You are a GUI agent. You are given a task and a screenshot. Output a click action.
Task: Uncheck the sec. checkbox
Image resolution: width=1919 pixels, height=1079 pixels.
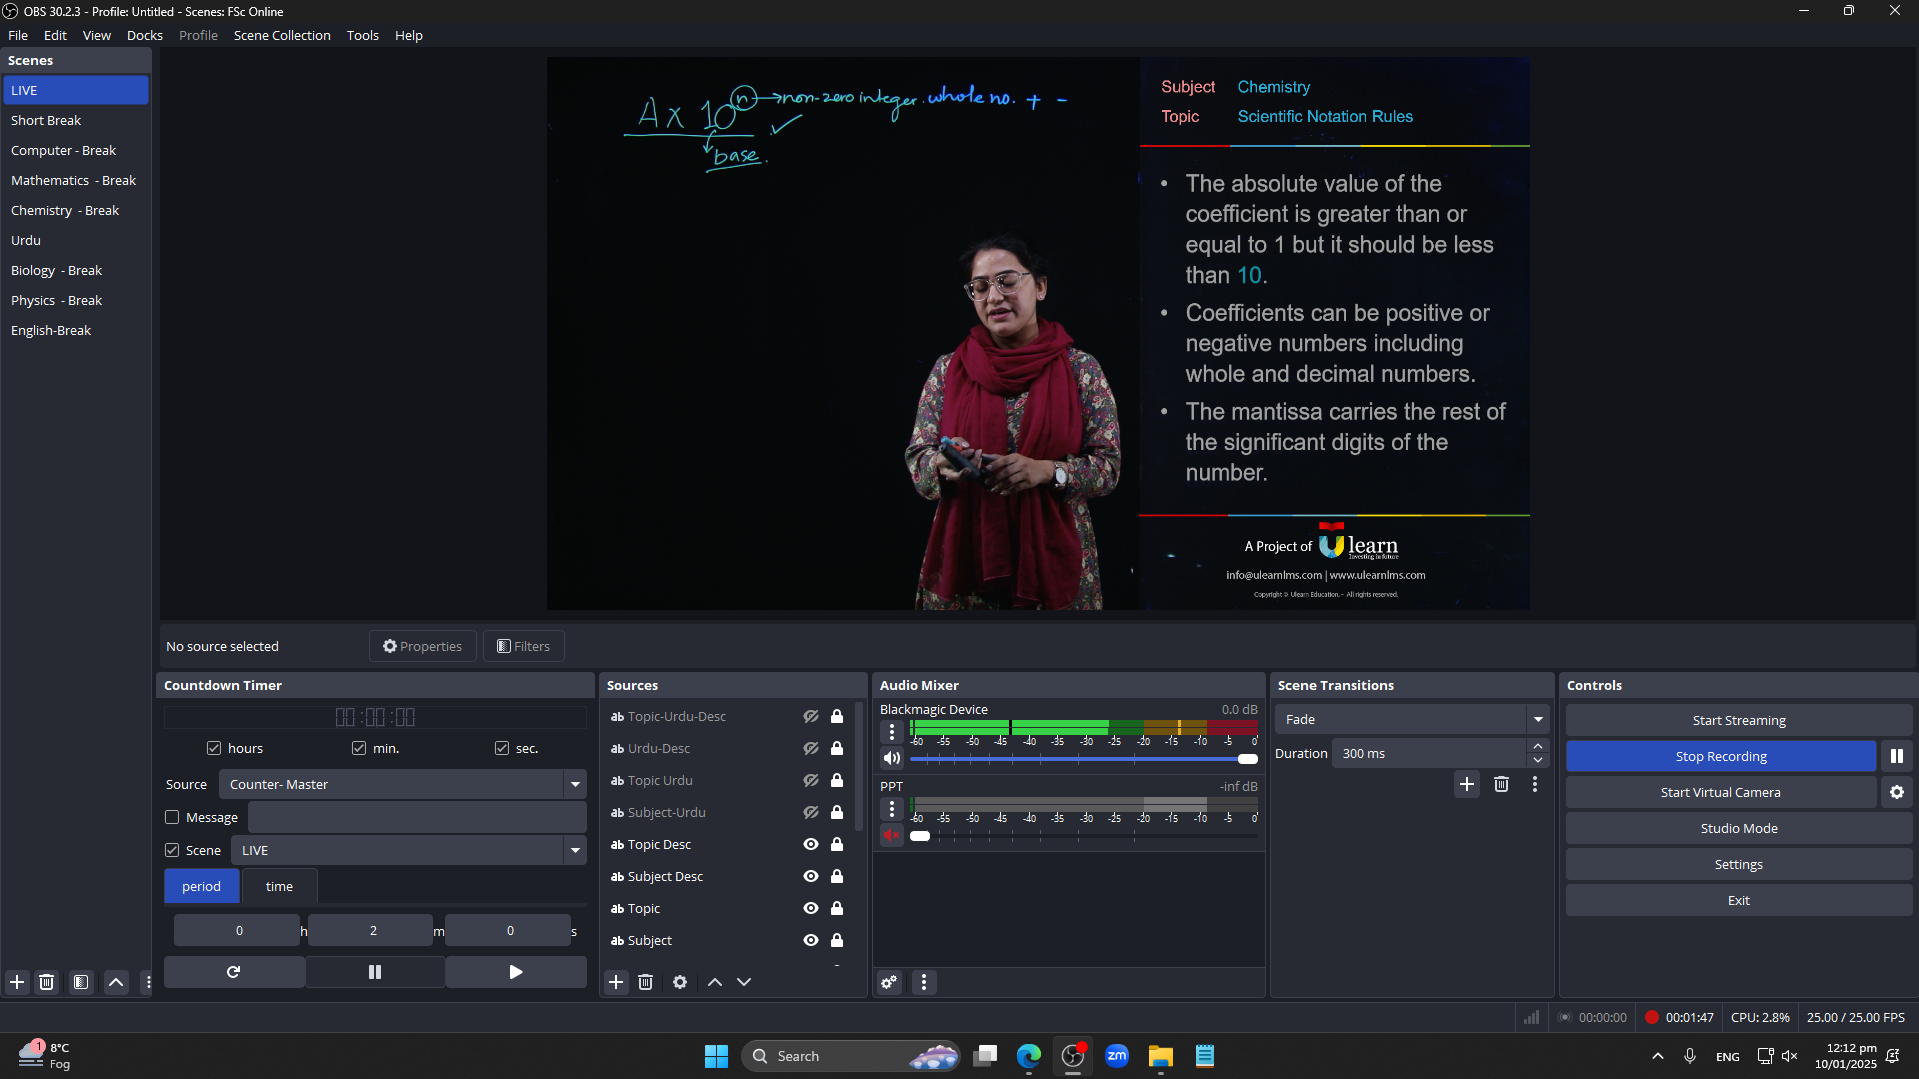(502, 748)
